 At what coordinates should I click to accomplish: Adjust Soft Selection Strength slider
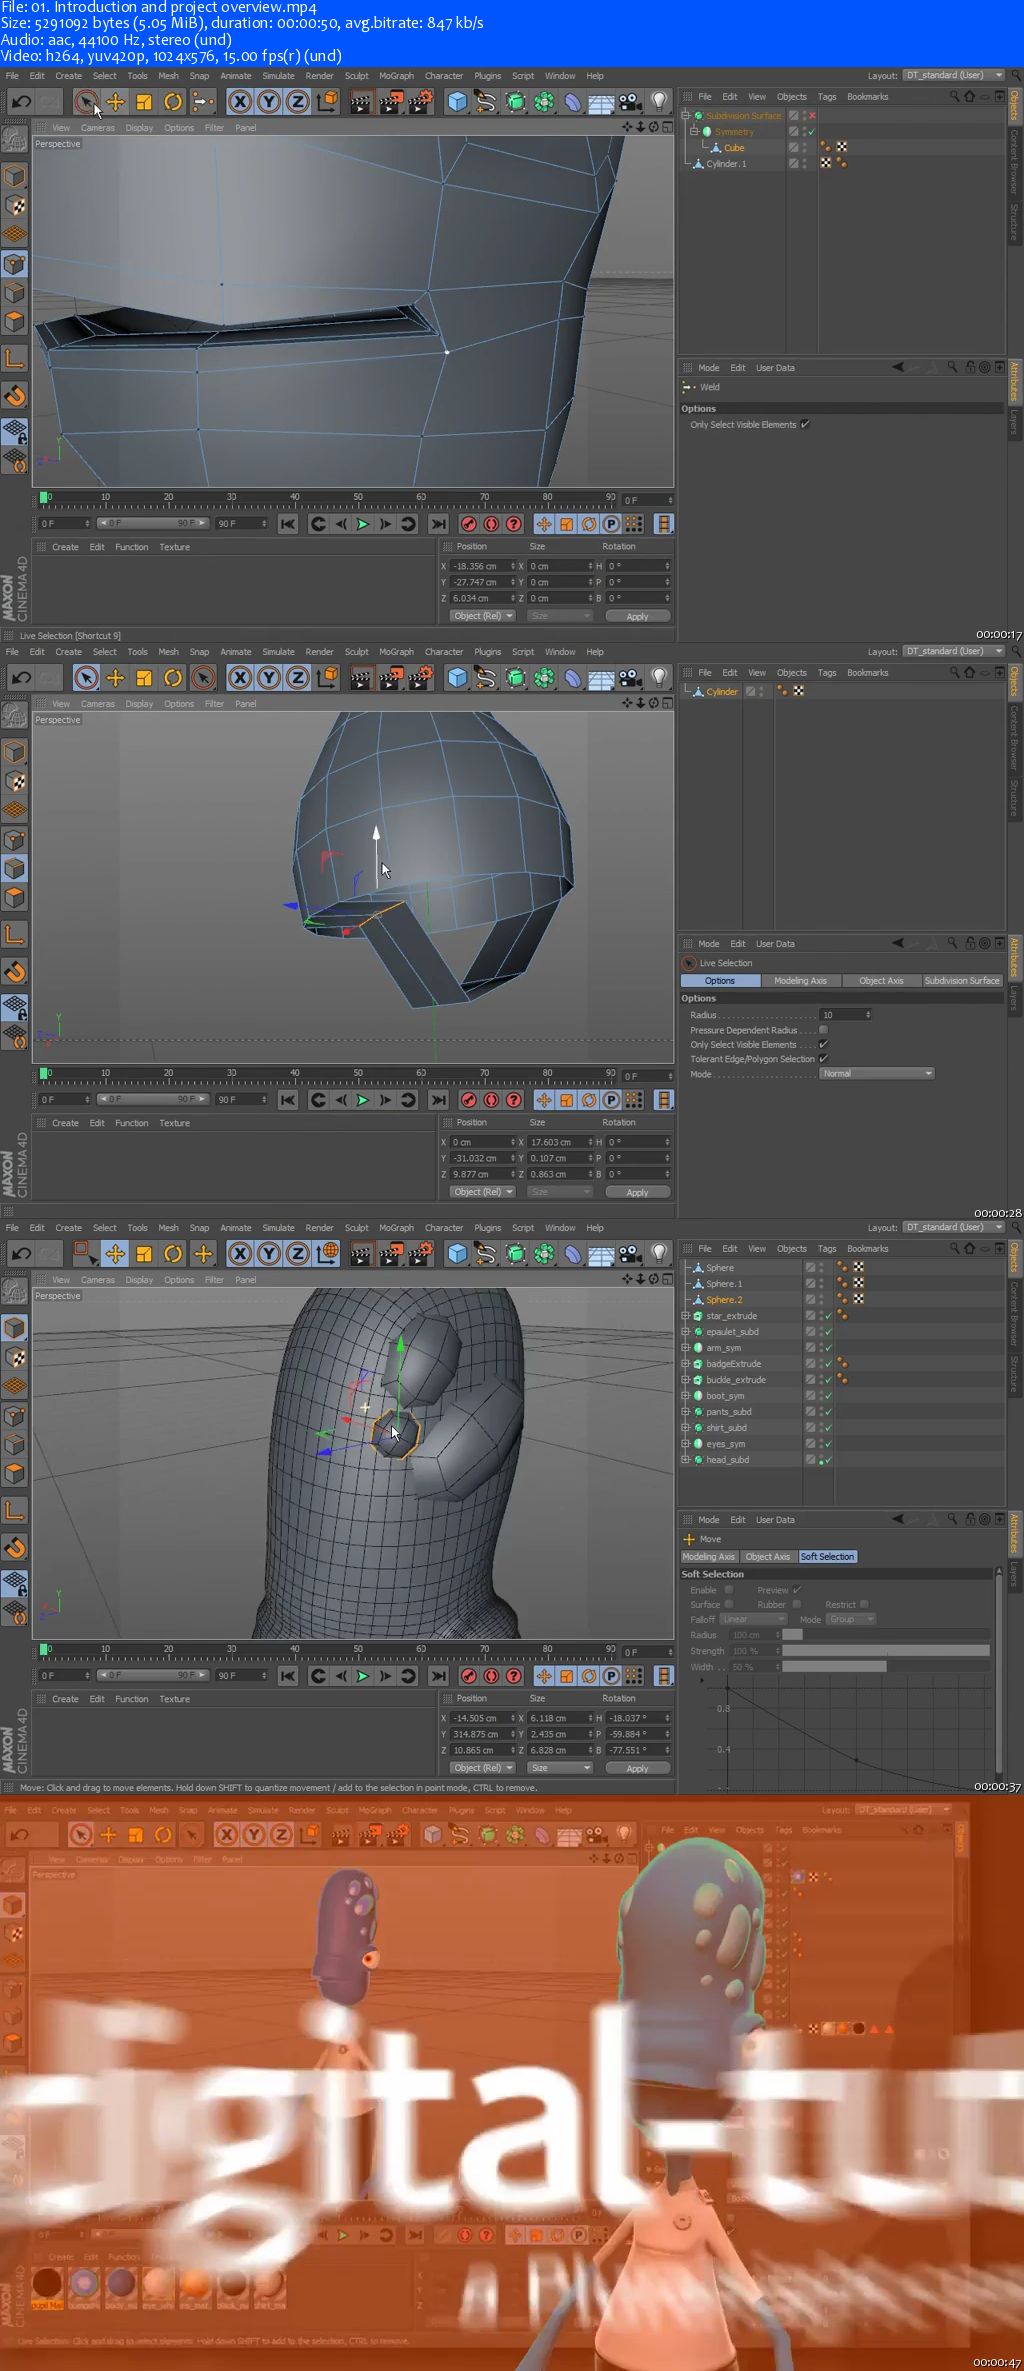886,1651
